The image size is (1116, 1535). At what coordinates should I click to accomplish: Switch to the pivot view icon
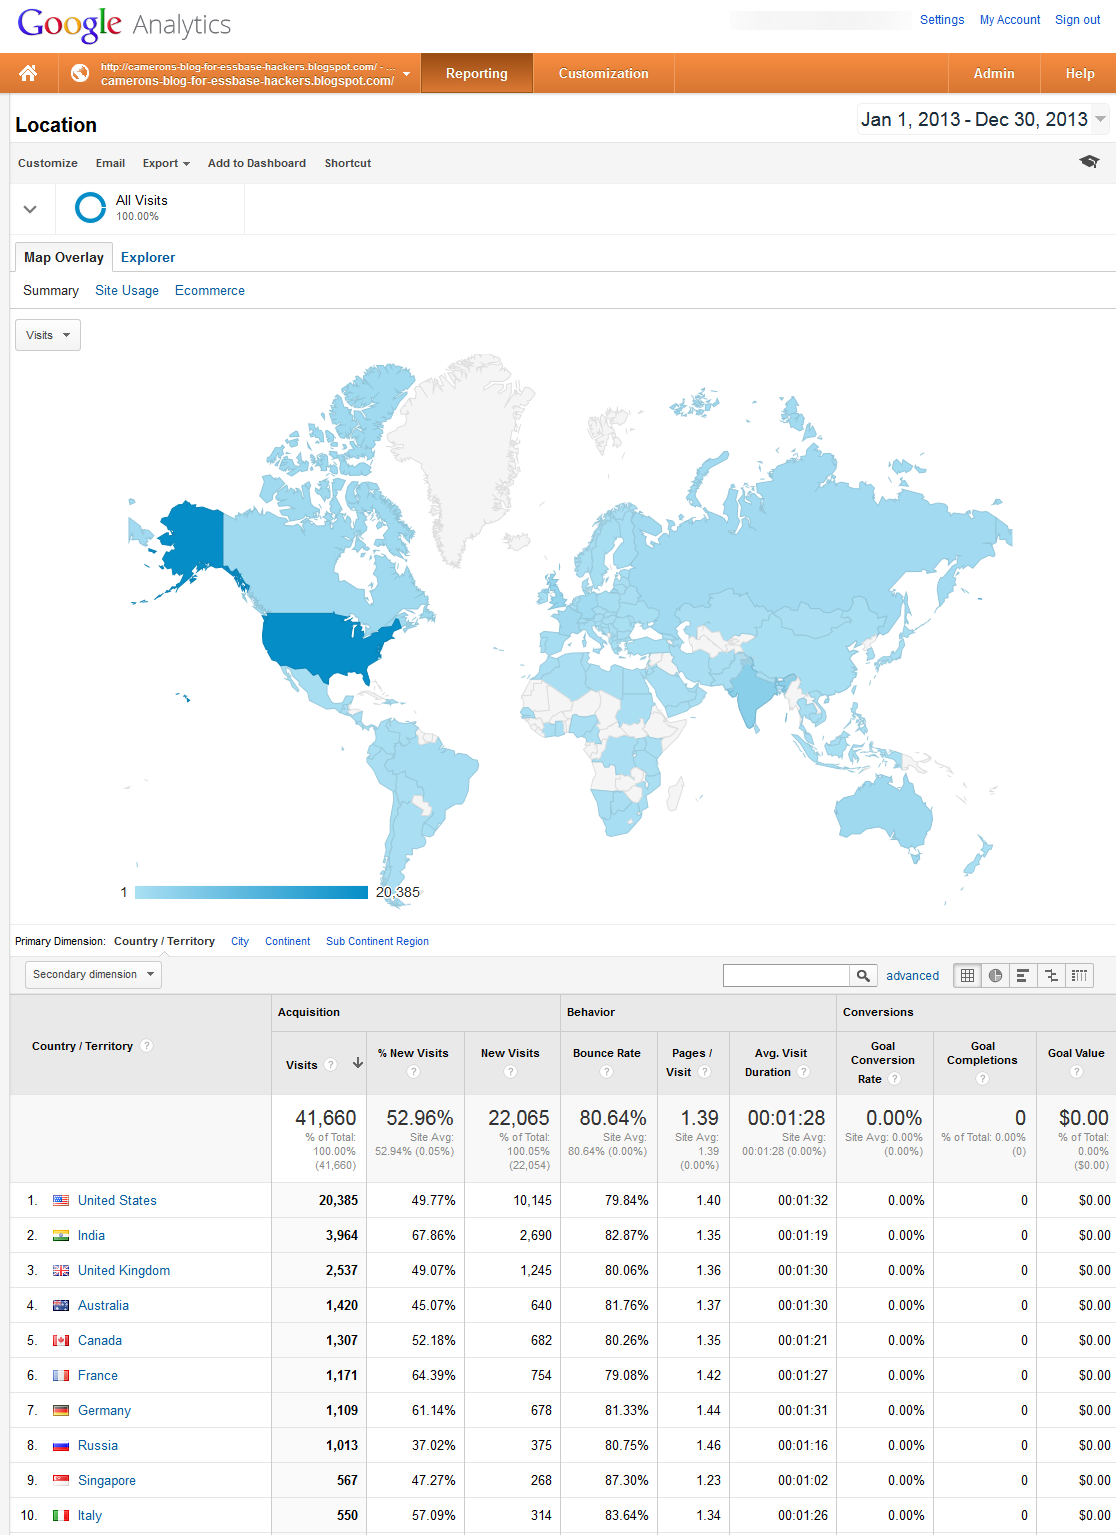pos(1079,975)
